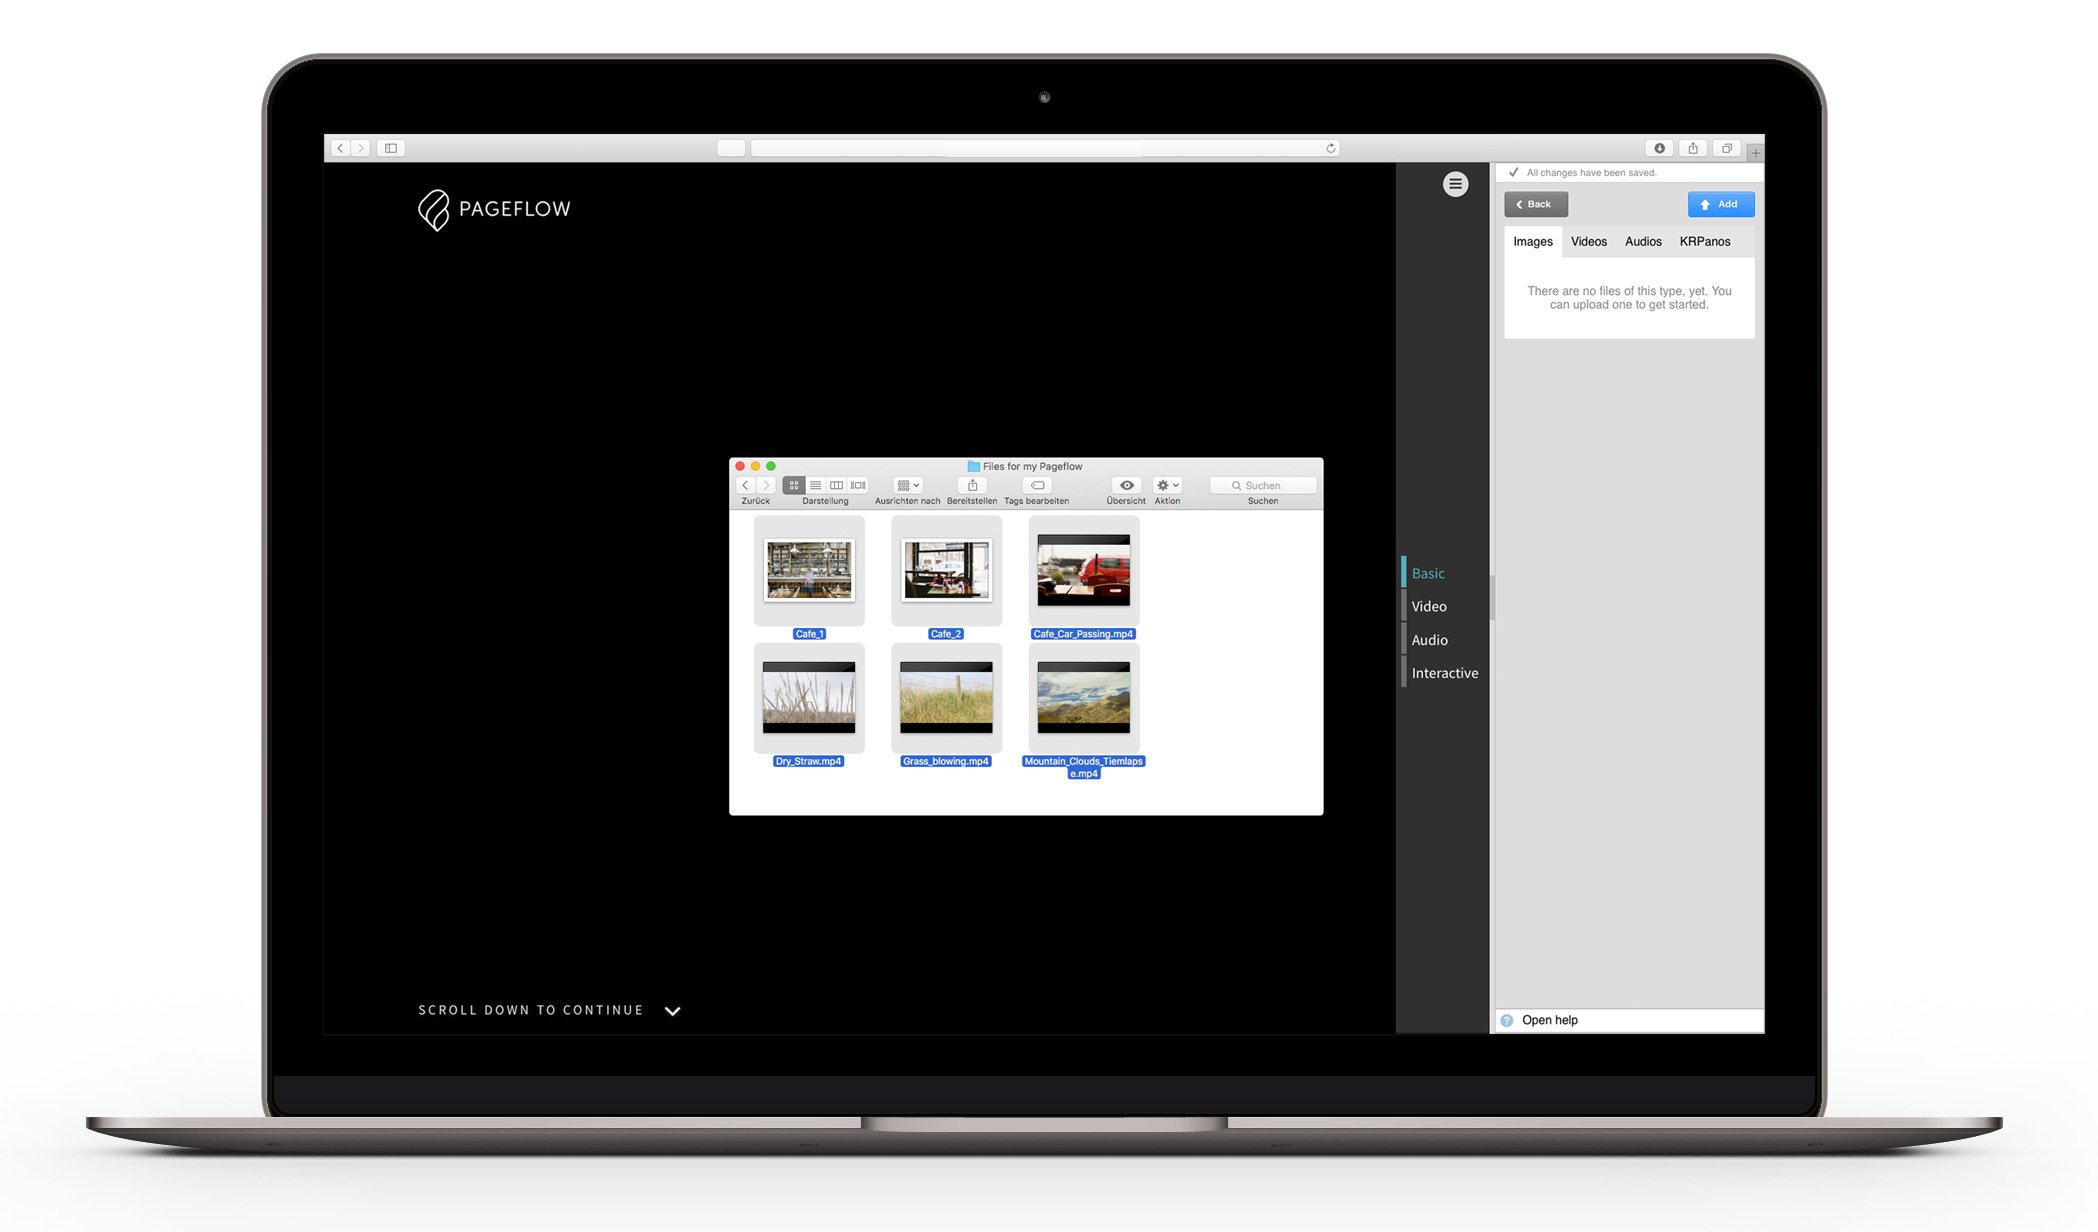
Task: Click the Open help question icon
Action: click(x=1507, y=1020)
